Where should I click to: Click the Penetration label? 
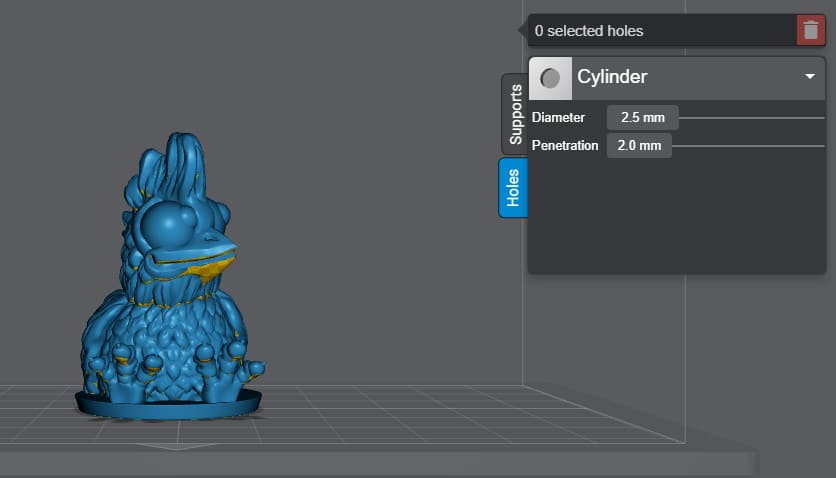[x=565, y=145]
